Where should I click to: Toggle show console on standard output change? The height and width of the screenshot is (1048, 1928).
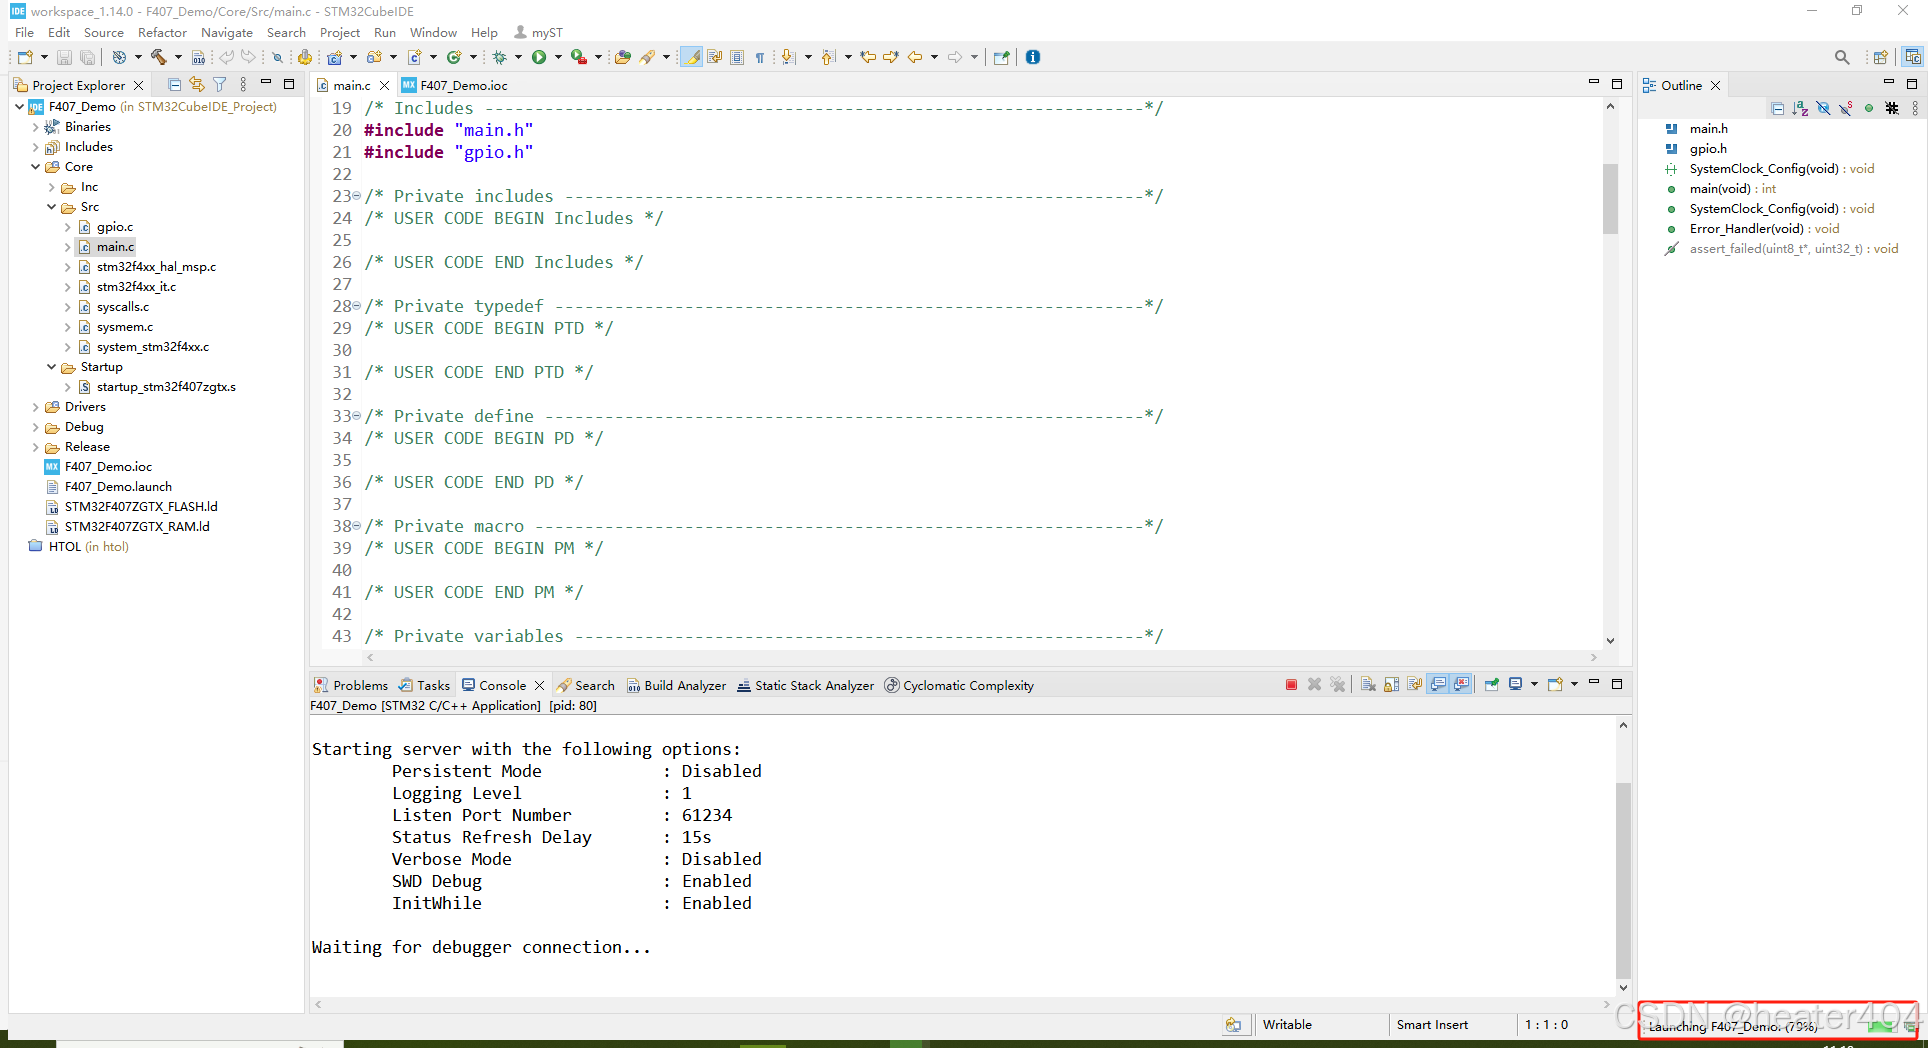[x=1438, y=684]
